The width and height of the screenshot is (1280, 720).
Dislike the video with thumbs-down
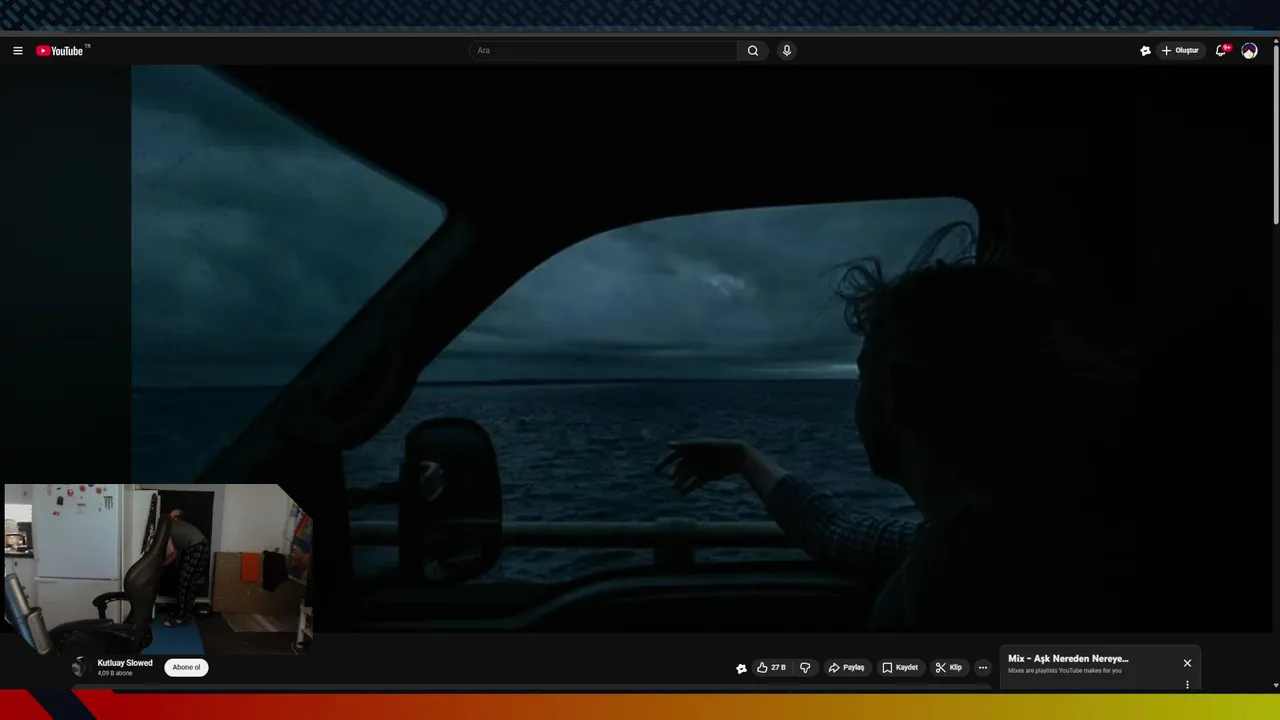point(805,668)
